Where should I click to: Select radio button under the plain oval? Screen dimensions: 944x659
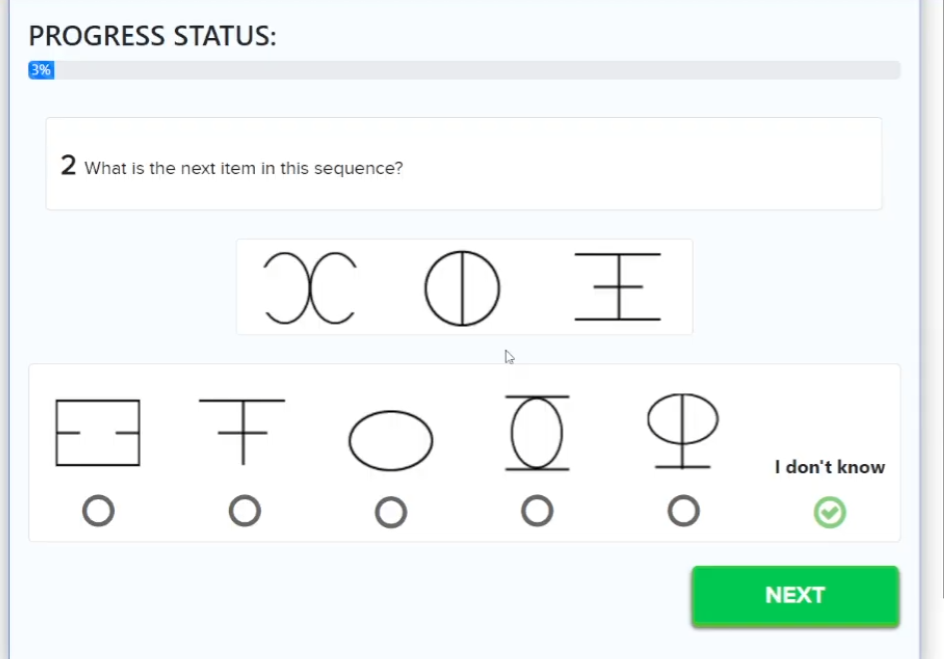(x=391, y=513)
